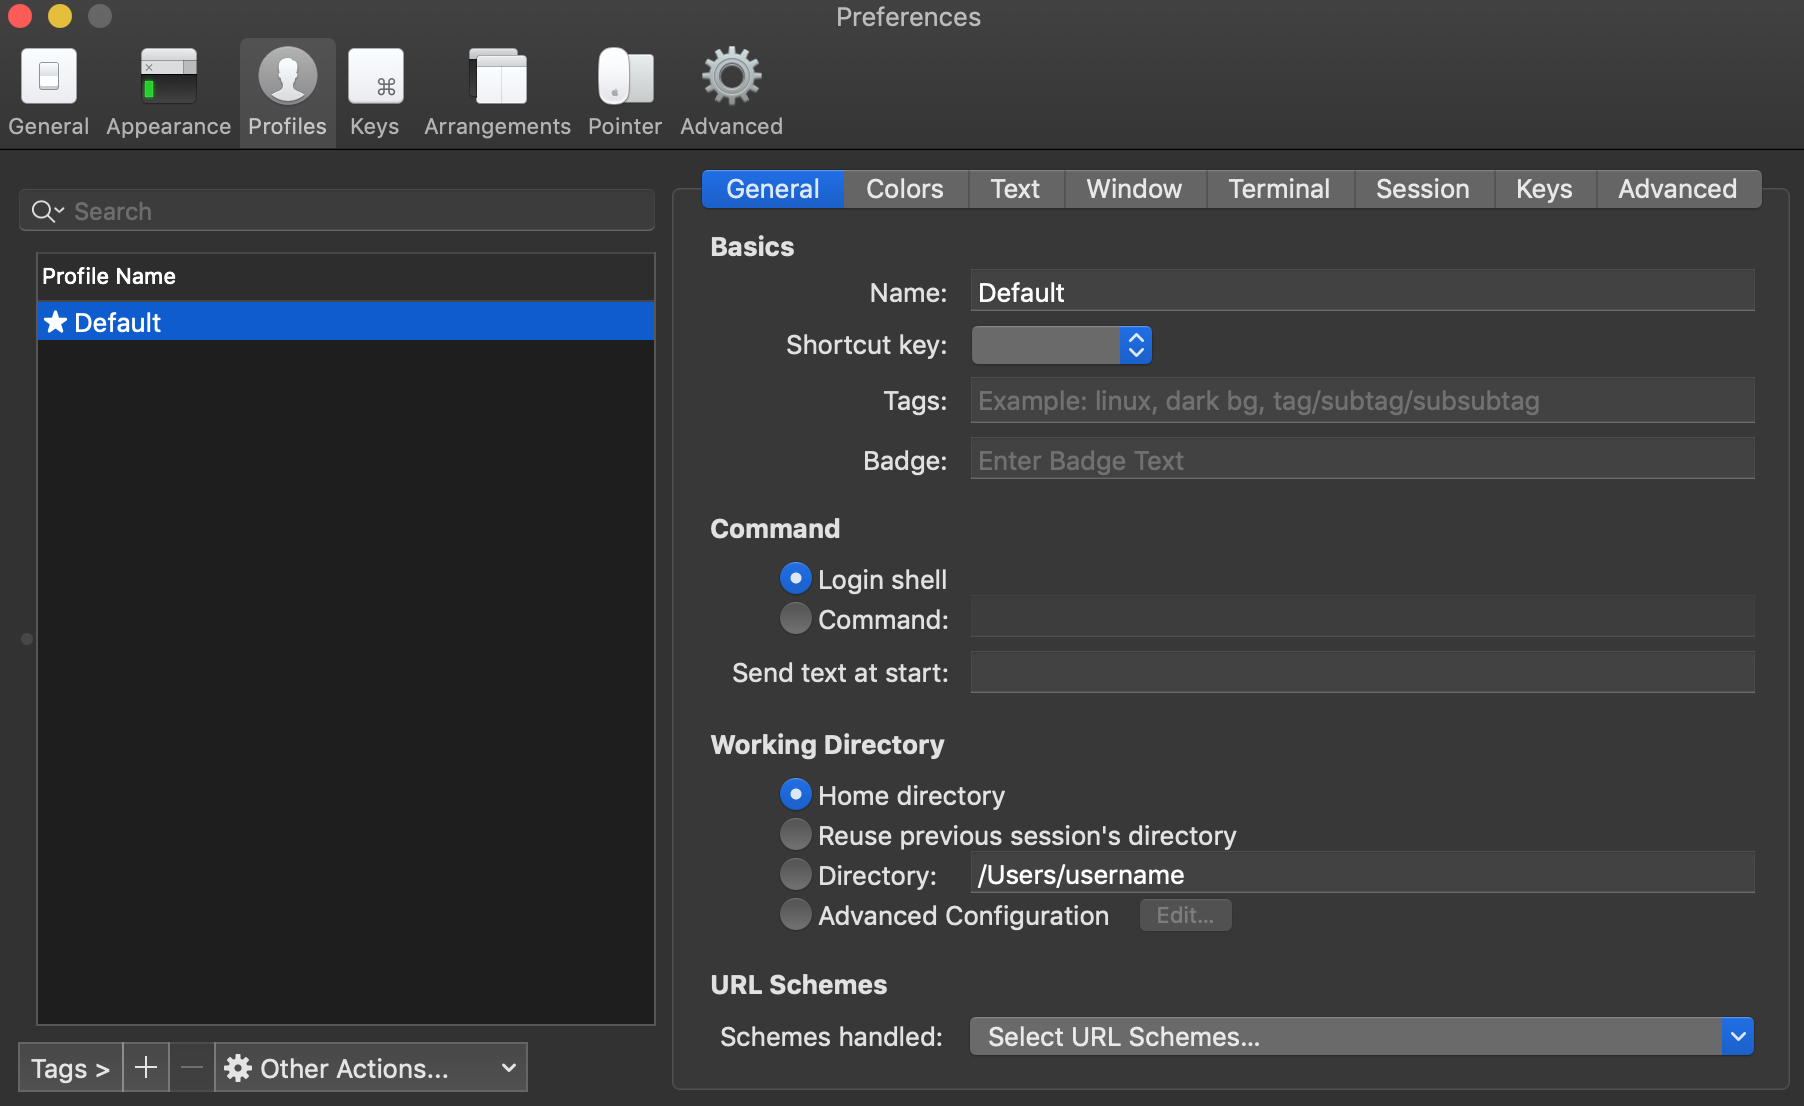Click the Edit... button
The image size is (1804, 1106).
(1185, 915)
